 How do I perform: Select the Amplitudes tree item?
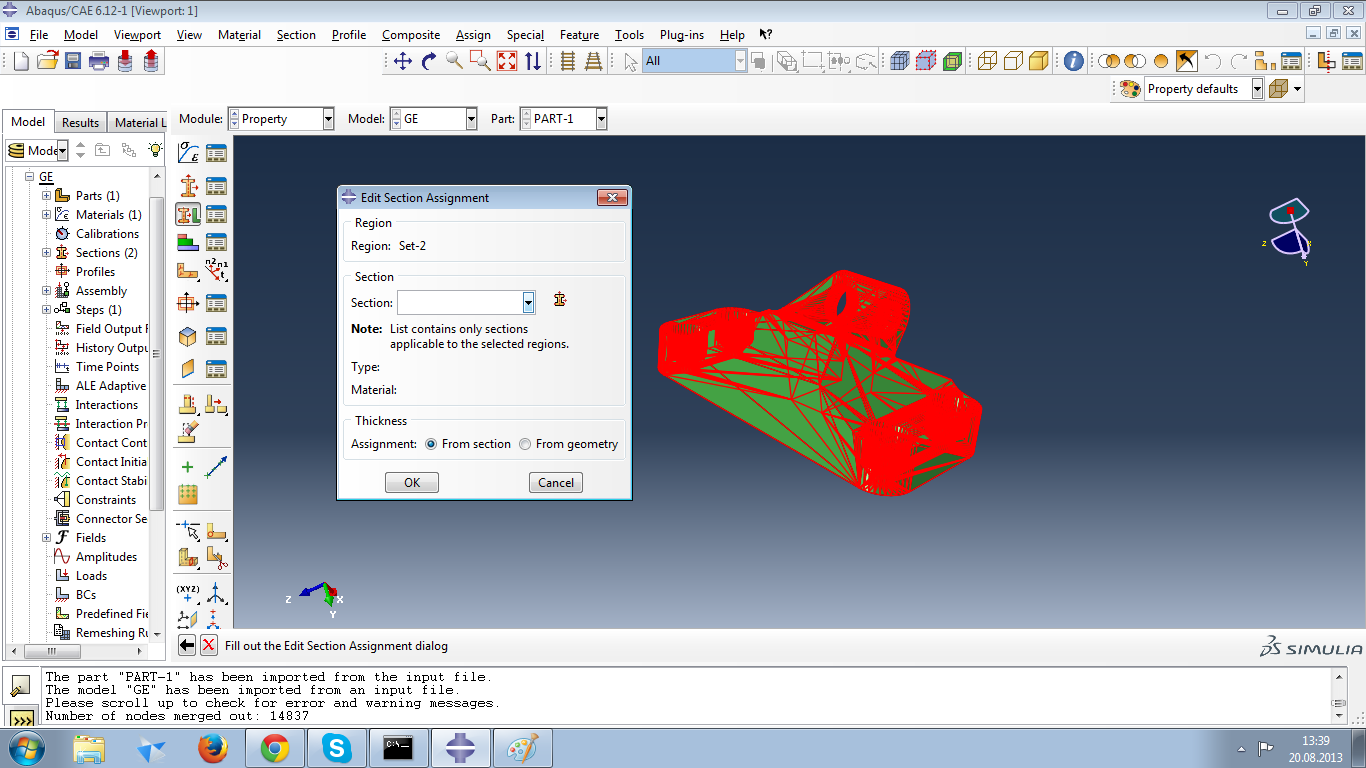[x=106, y=557]
